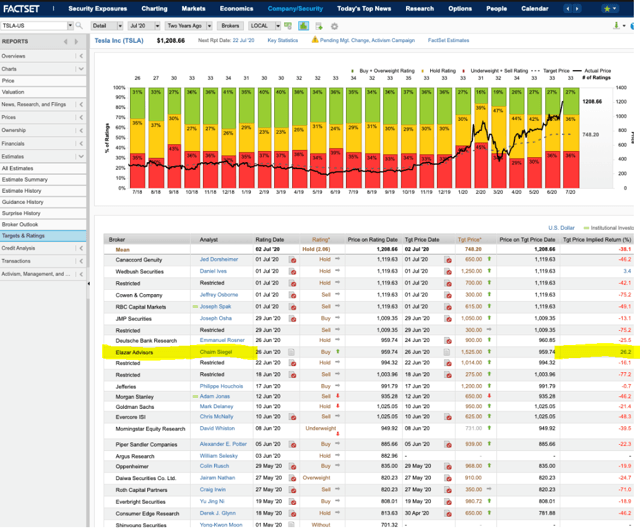The height and width of the screenshot is (529, 640).
Task: Sort table by Tgt Price column header
Action: [469, 240]
